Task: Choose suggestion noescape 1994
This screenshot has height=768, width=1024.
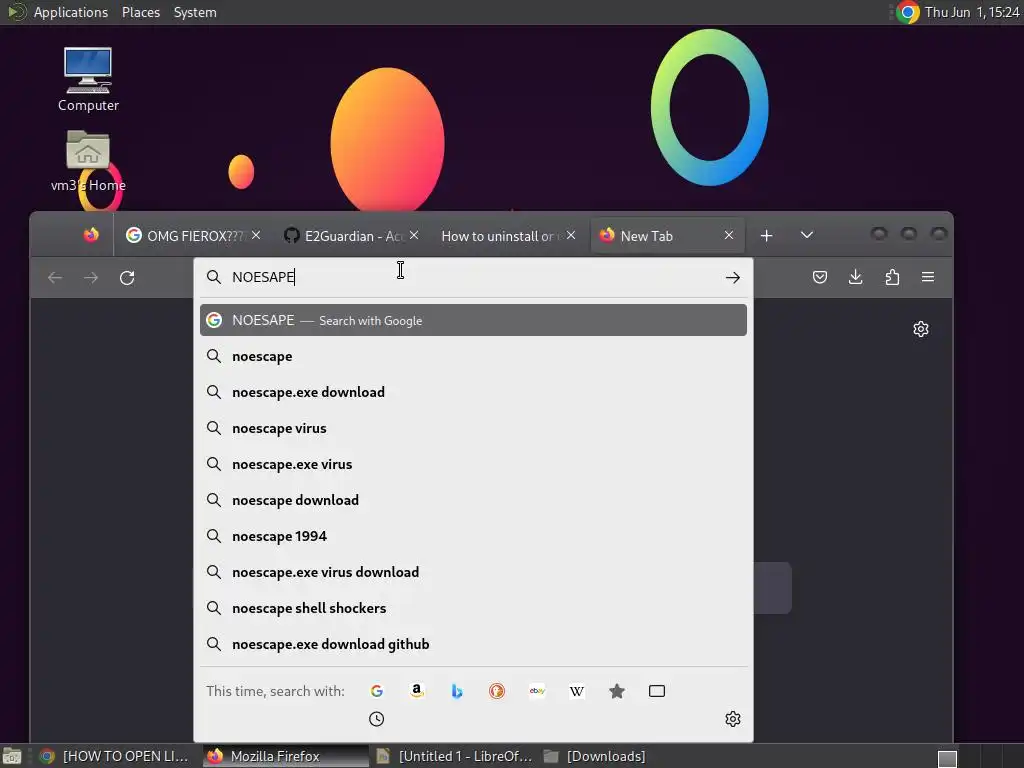Action: (473, 536)
